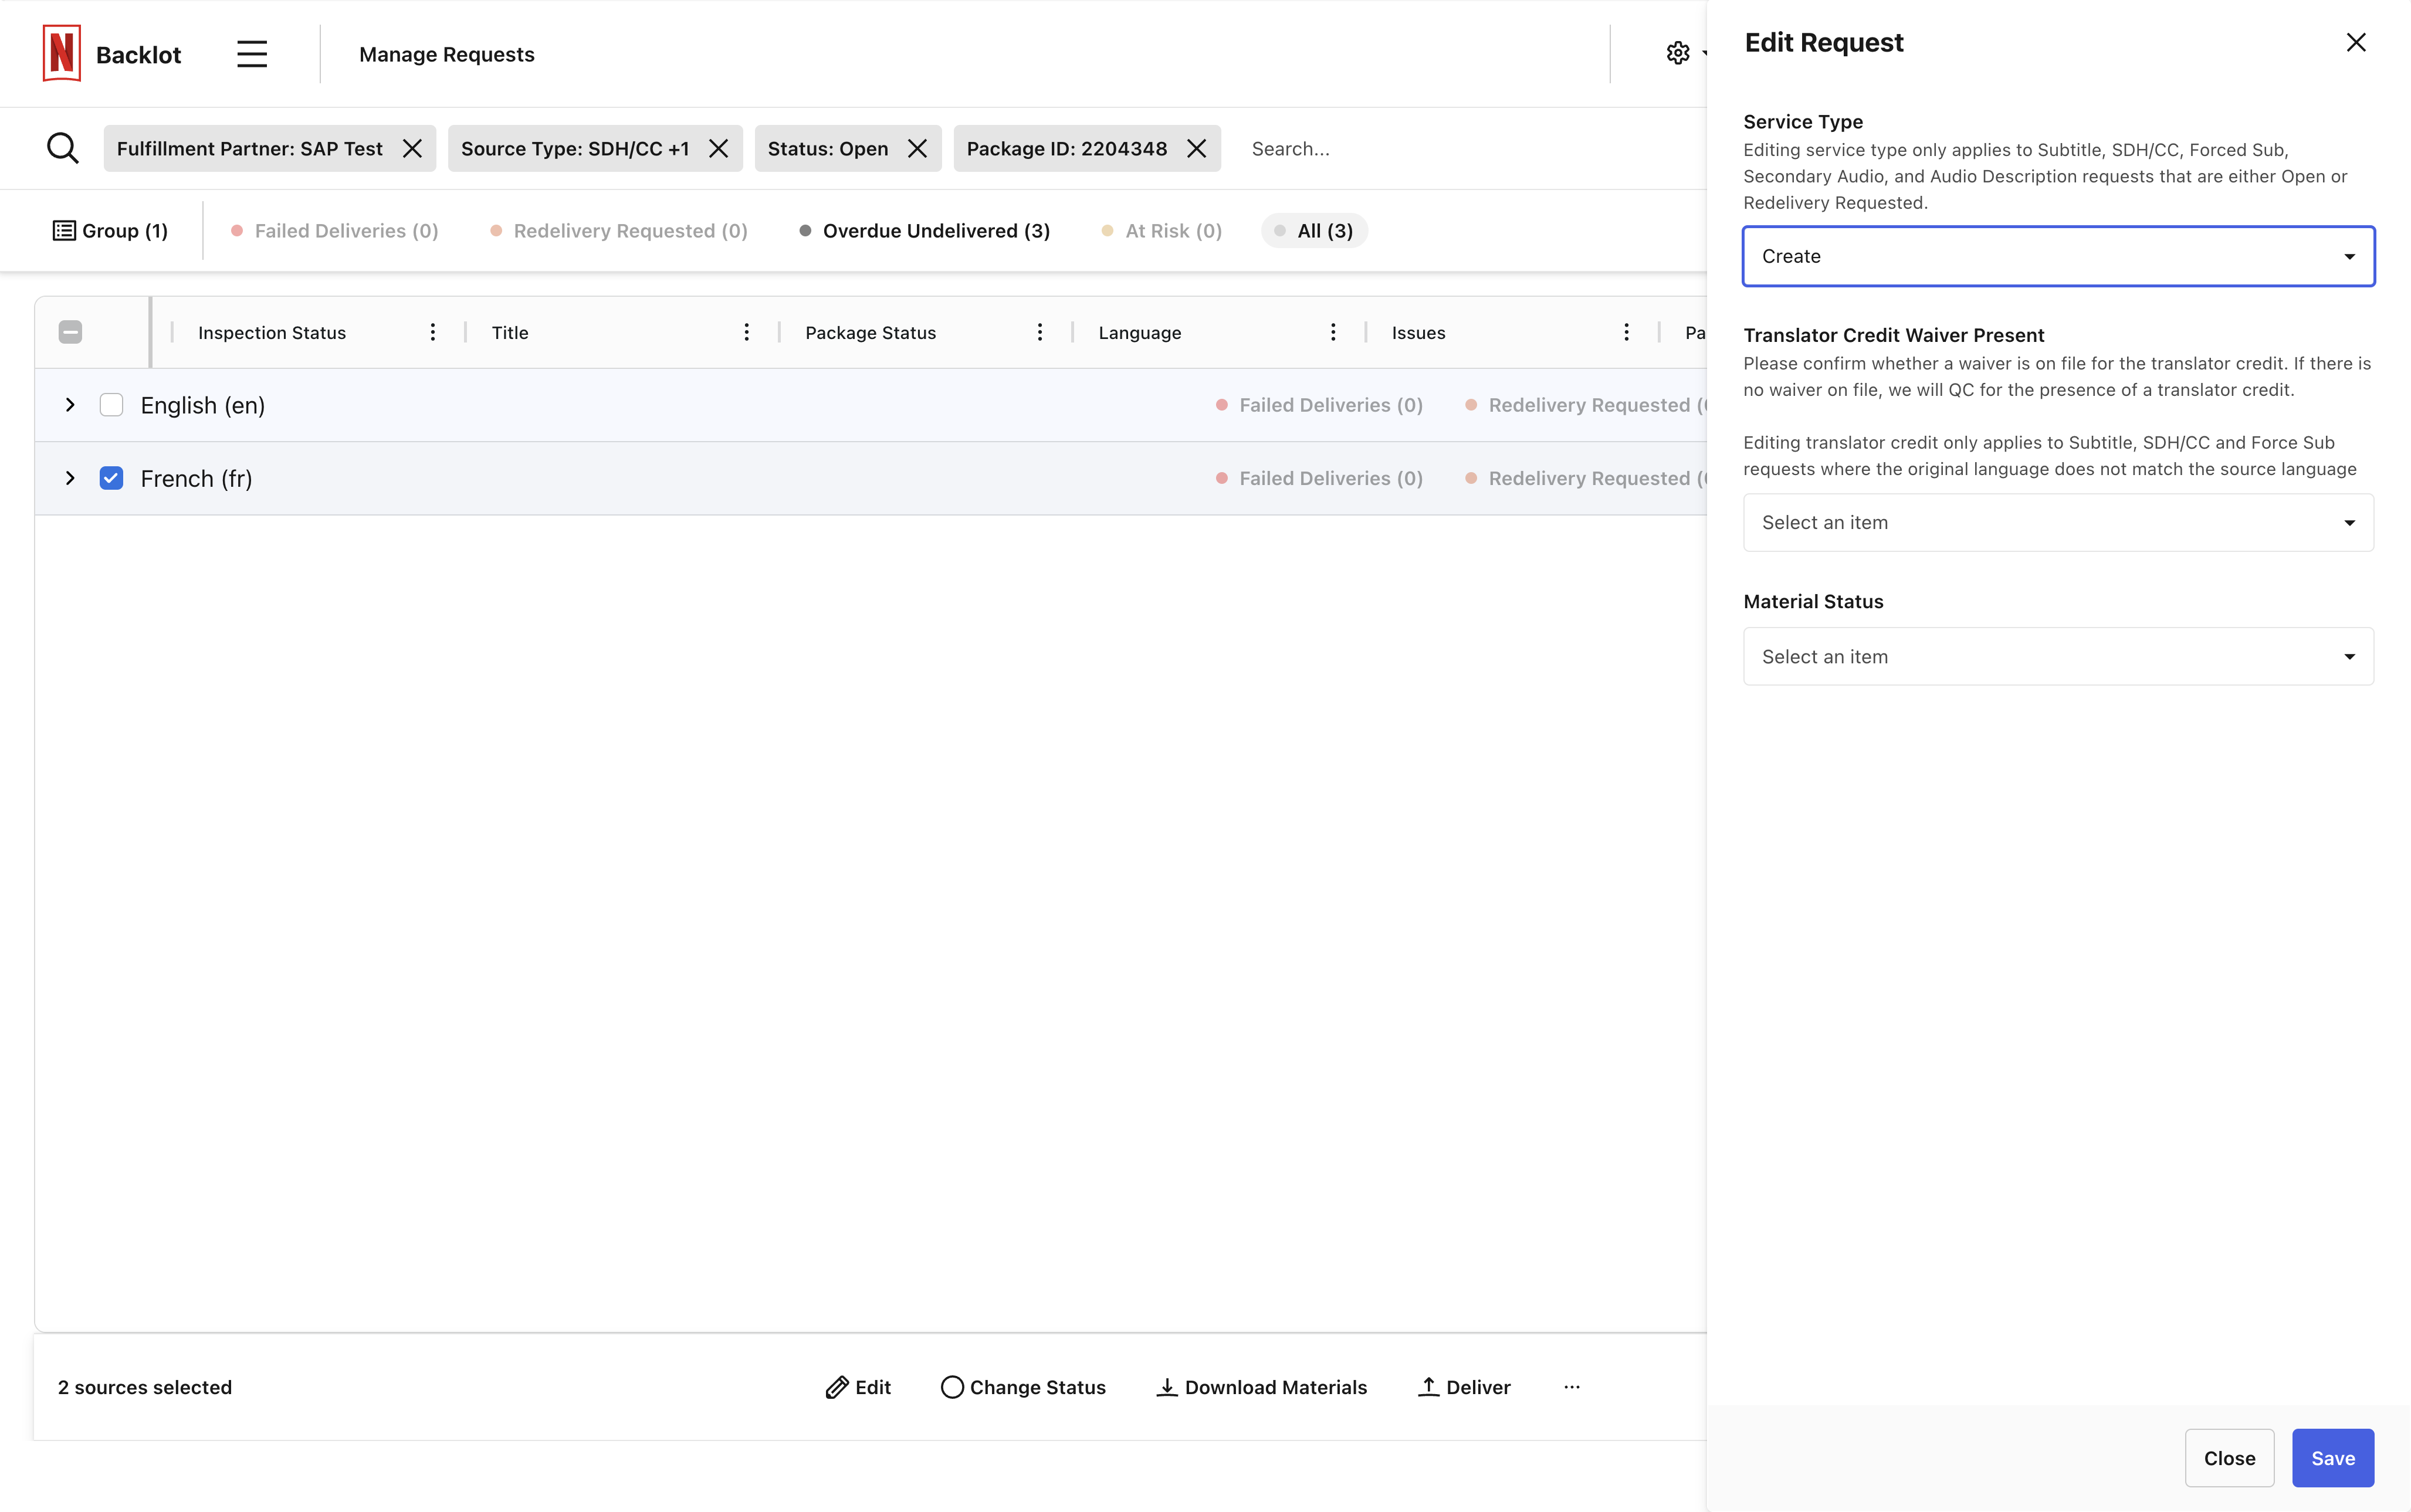Screen dimensions: 2411x1512
Task: Open the Material Status dropdown
Action: point(2058,657)
